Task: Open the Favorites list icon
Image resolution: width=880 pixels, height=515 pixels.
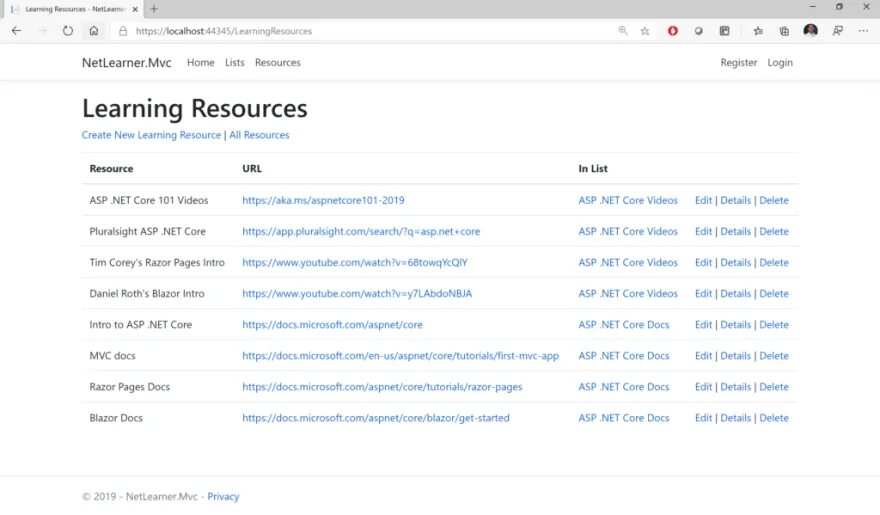Action: (758, 31)
